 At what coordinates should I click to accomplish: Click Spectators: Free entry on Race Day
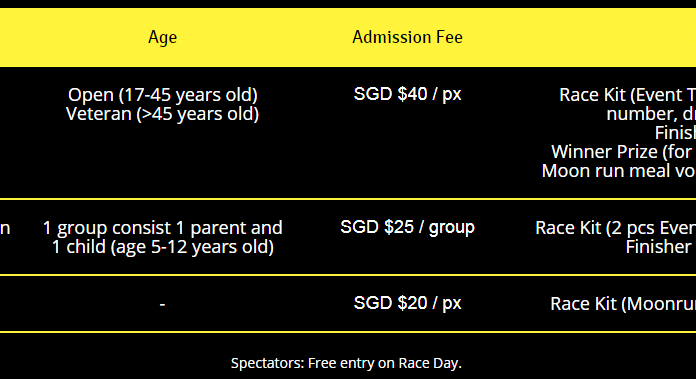(346, 363)
